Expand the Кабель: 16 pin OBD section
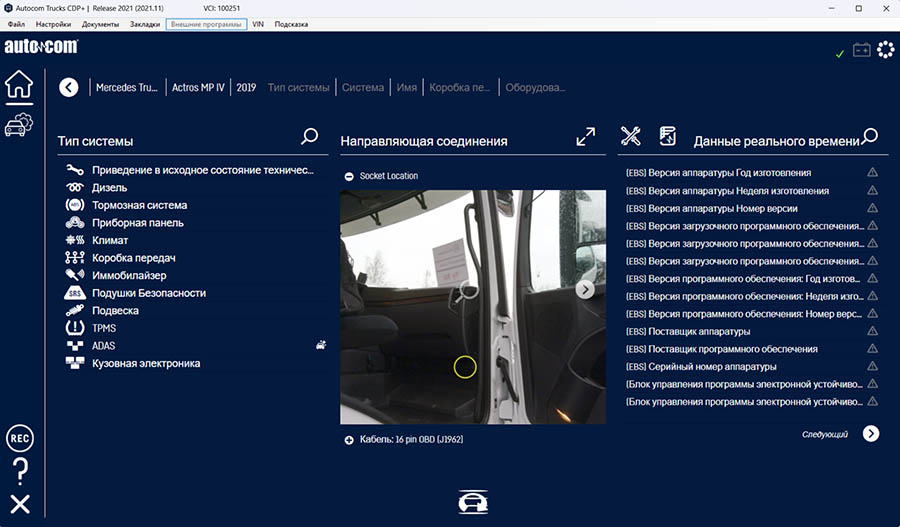This screenshot has height=527, width=900. (349, 440)
